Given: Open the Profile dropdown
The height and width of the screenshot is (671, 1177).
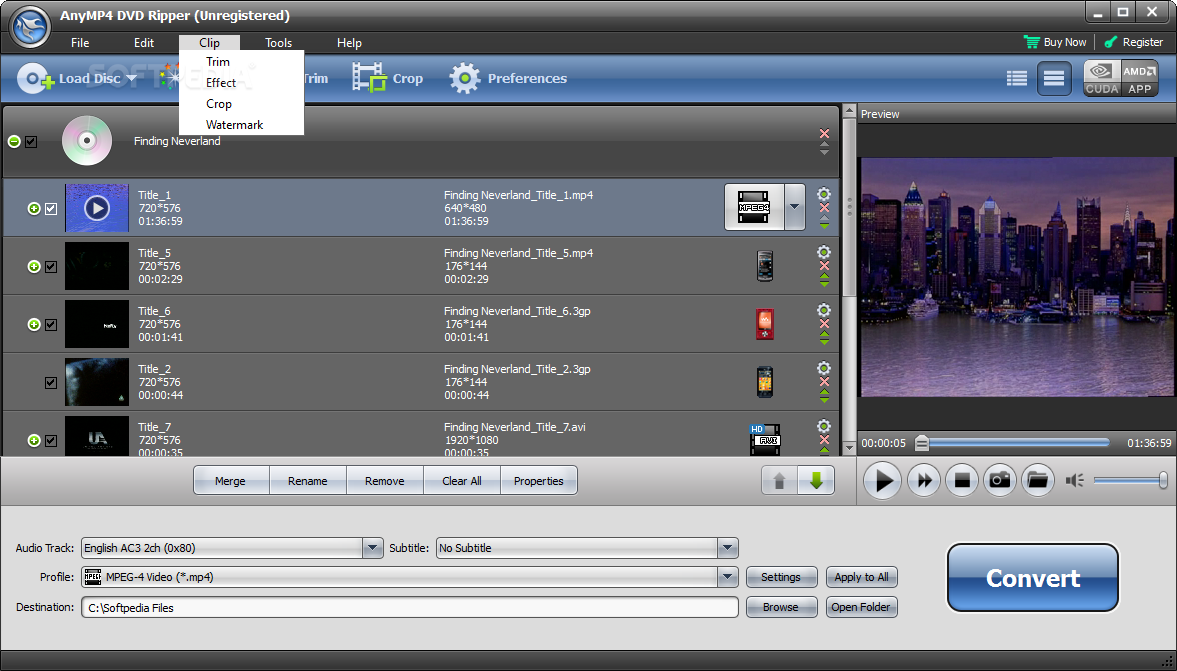Looking at the screenshot, I should point(727,577).
